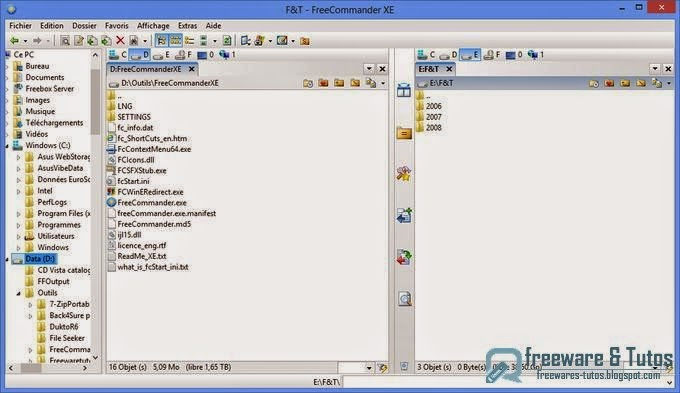
Task: Open the view mode dropdown arrow
Action: pyautogui.click(x=215, y=41)
